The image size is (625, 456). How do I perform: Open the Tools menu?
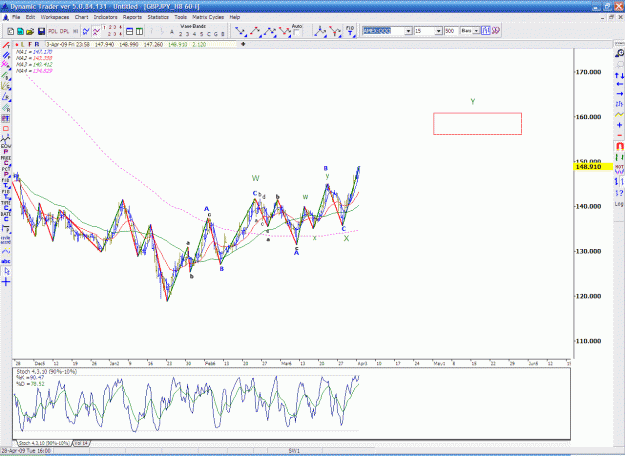pos(181,17)
